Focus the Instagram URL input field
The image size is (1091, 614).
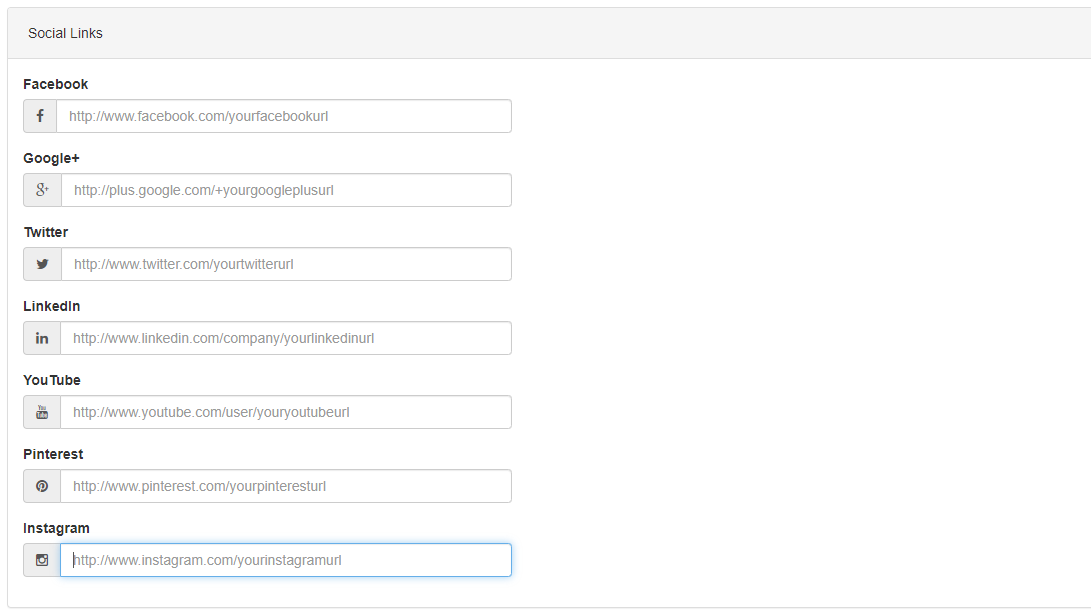[x=286, y=560]
